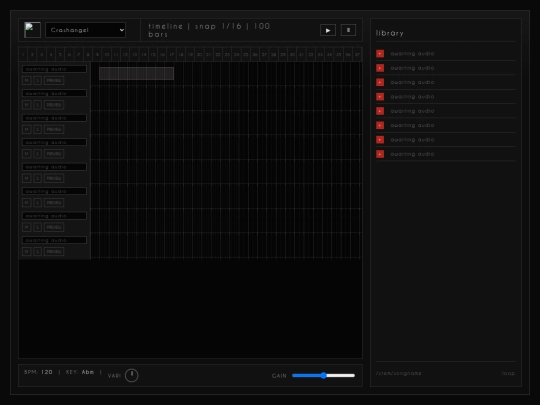Screen dimensions: 540x405
Task: Jump to bar 20 on the ruler
Action: [199, 54]
